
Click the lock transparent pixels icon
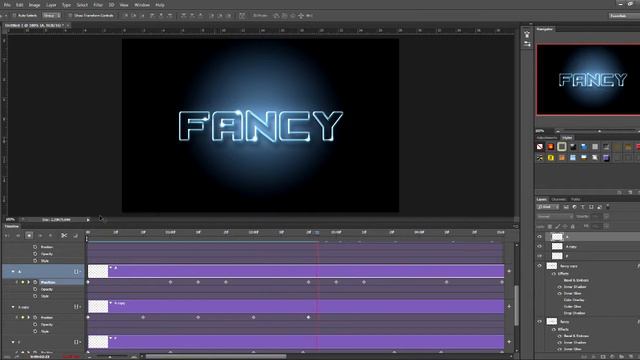[550, 226]
